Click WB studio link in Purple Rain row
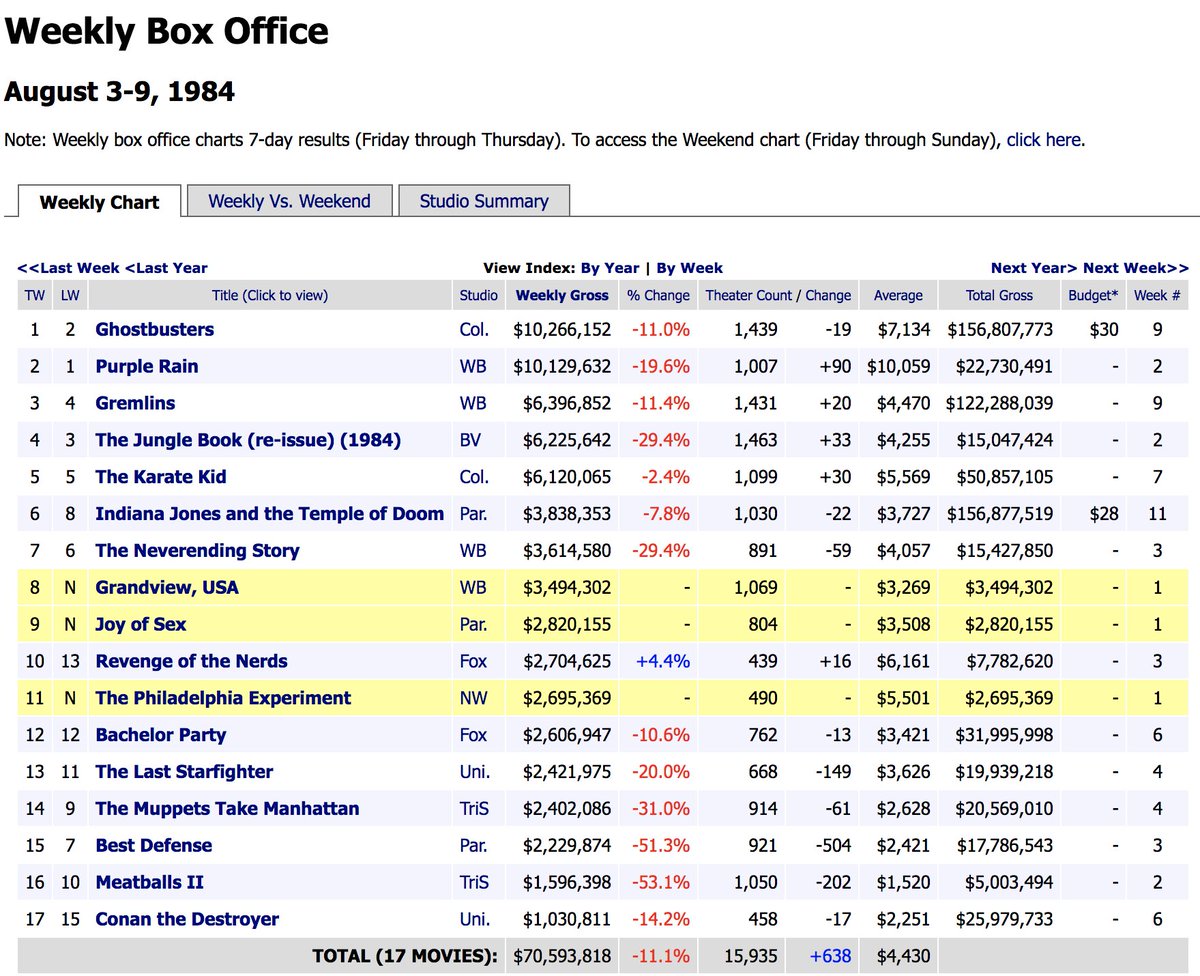Viewport: 1200px width, 976px height. click(473, 366)
